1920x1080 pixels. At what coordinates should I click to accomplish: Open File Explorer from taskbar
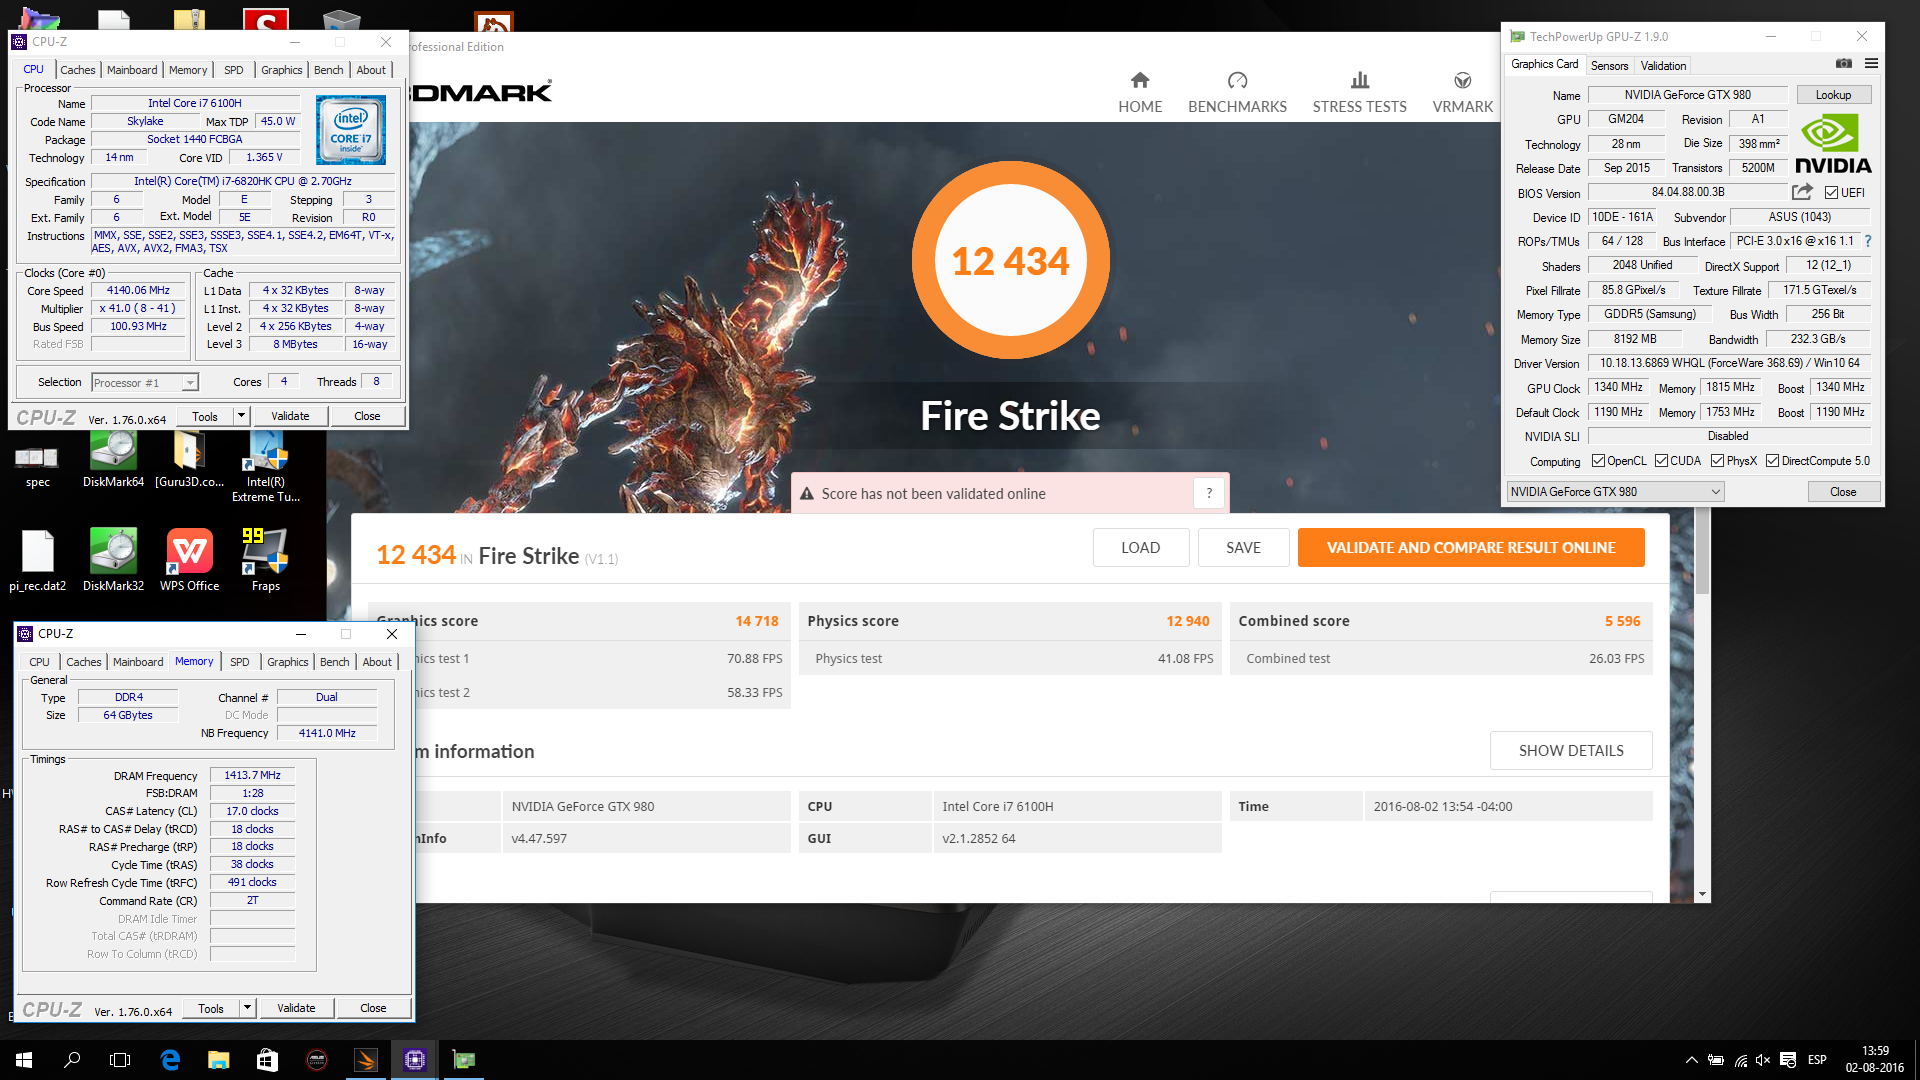tap(218, 1060)
